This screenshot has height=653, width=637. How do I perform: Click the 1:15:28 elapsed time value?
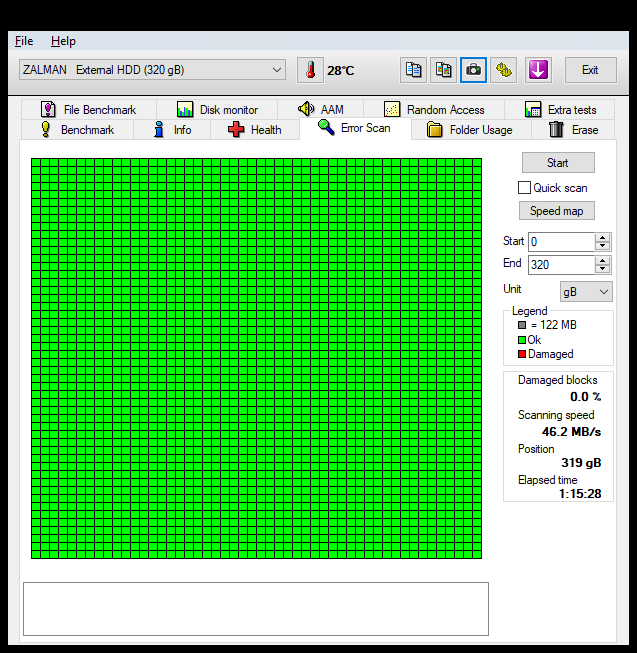[x=580, y=494]
